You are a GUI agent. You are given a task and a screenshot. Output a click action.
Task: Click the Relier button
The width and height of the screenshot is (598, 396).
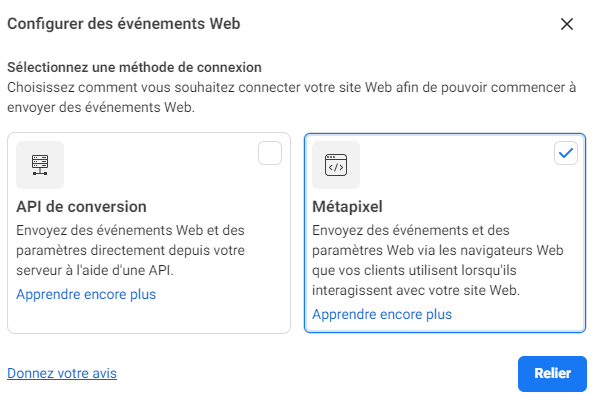(552, 373)
